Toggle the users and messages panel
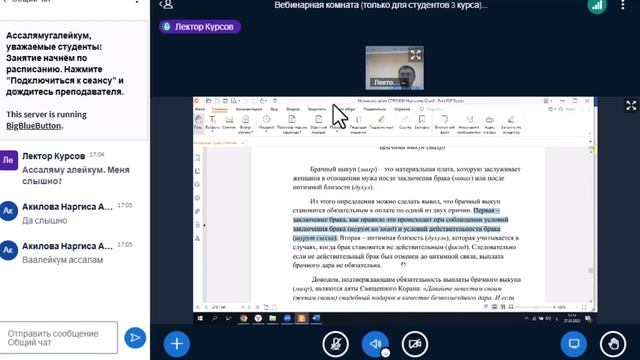This screenshot has height=360, width=640. (167, 5)
